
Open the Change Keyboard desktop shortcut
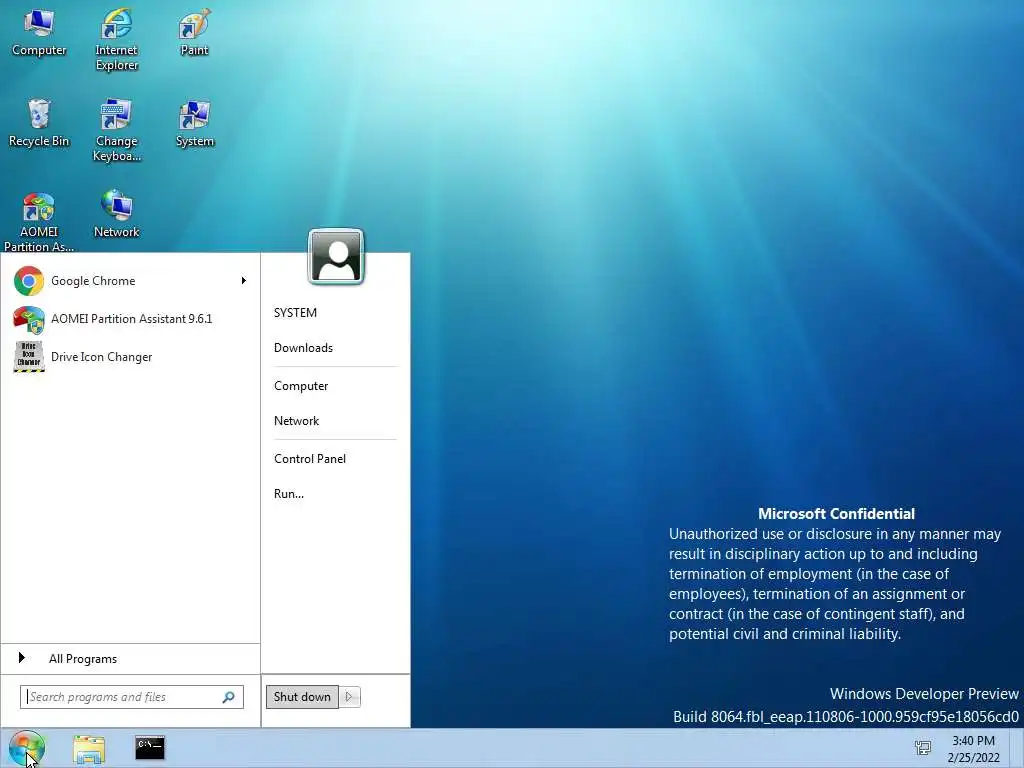click(x=116, y=130)
